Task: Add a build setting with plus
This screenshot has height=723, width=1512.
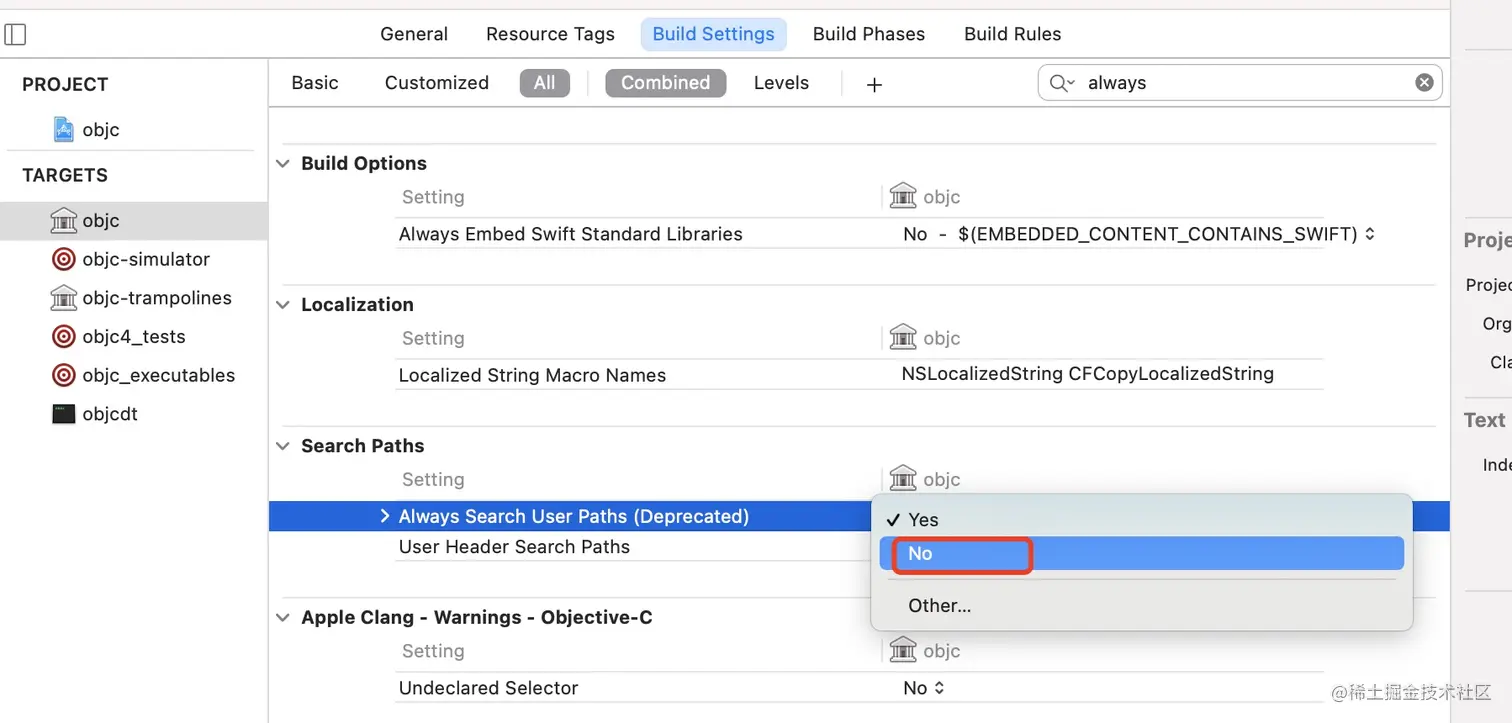Action: click(874, 84)
